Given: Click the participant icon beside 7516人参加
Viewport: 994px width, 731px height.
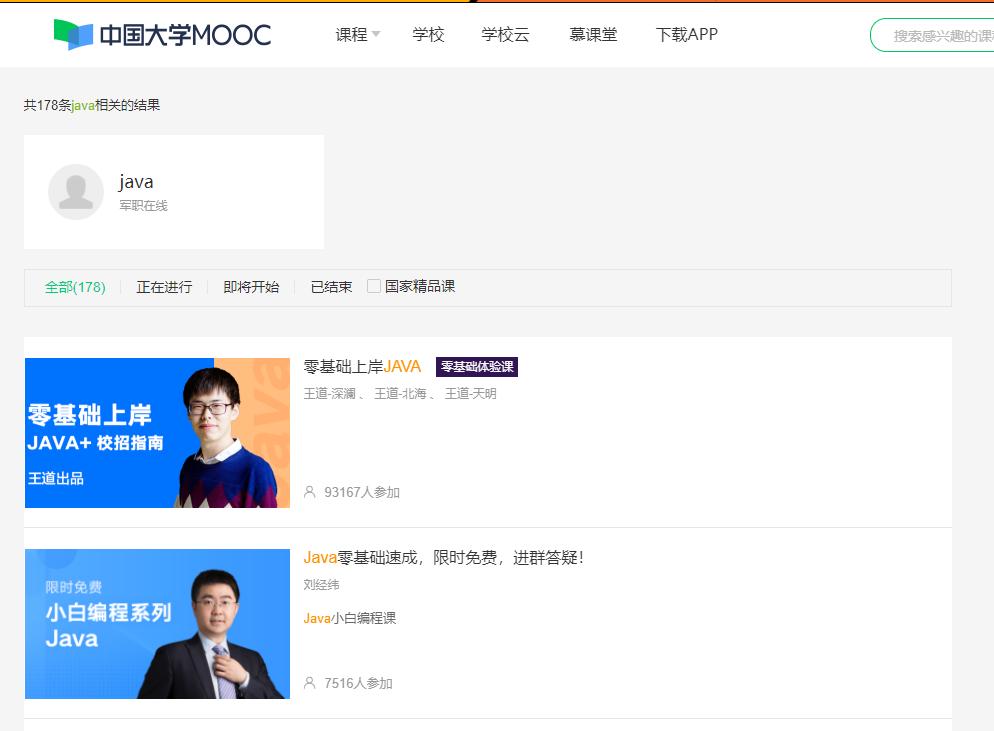Looking at the screenshot, I should (310, 683).
